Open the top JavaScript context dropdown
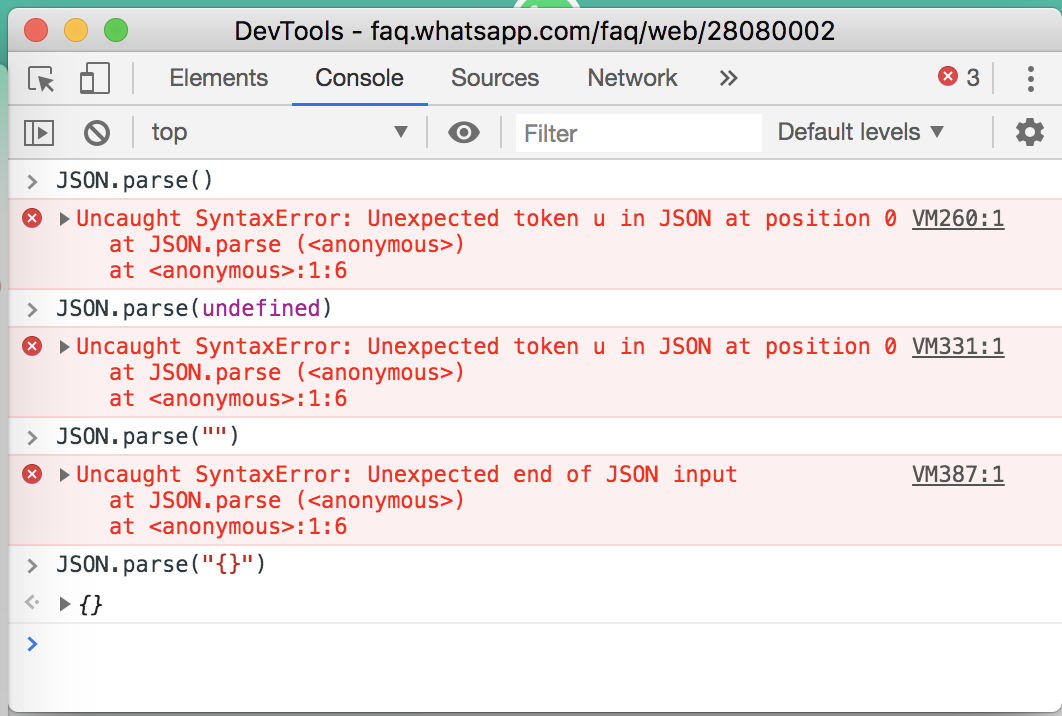 [x=279, y=132]
